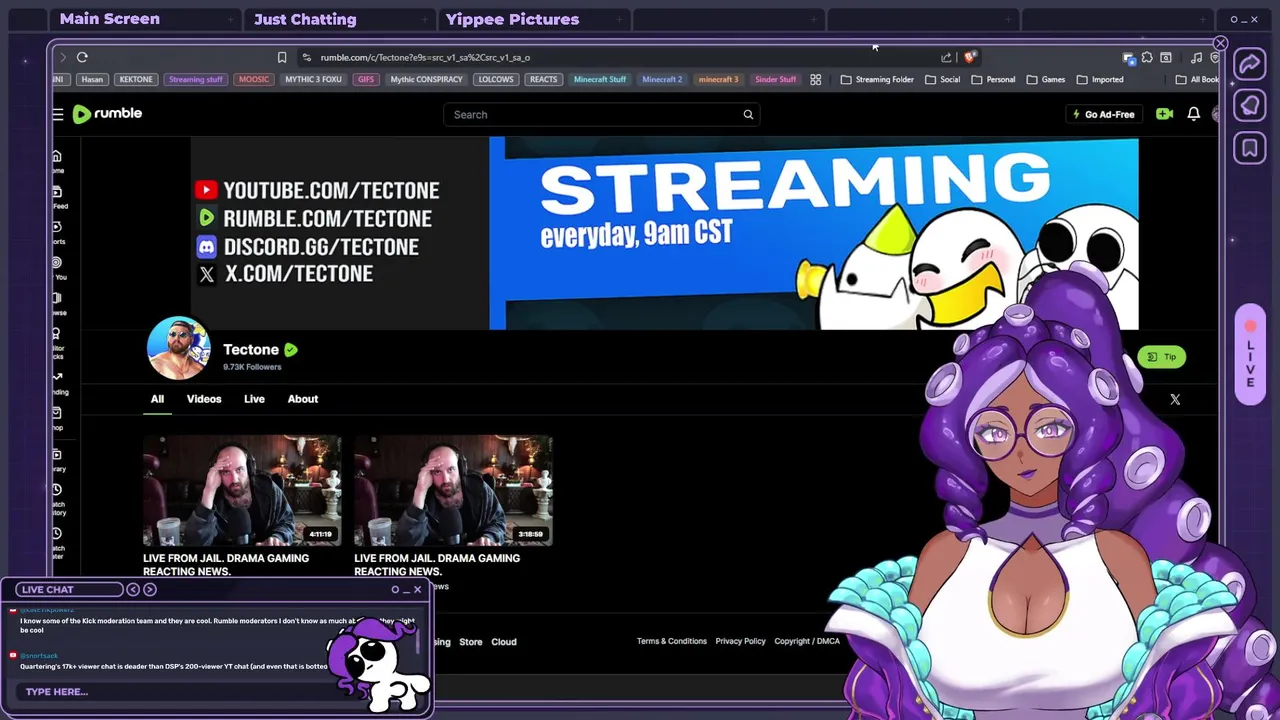
Task: Open the Home icon in Rumble sidebar
Action: pyautogui.click(x=57, y=156)
